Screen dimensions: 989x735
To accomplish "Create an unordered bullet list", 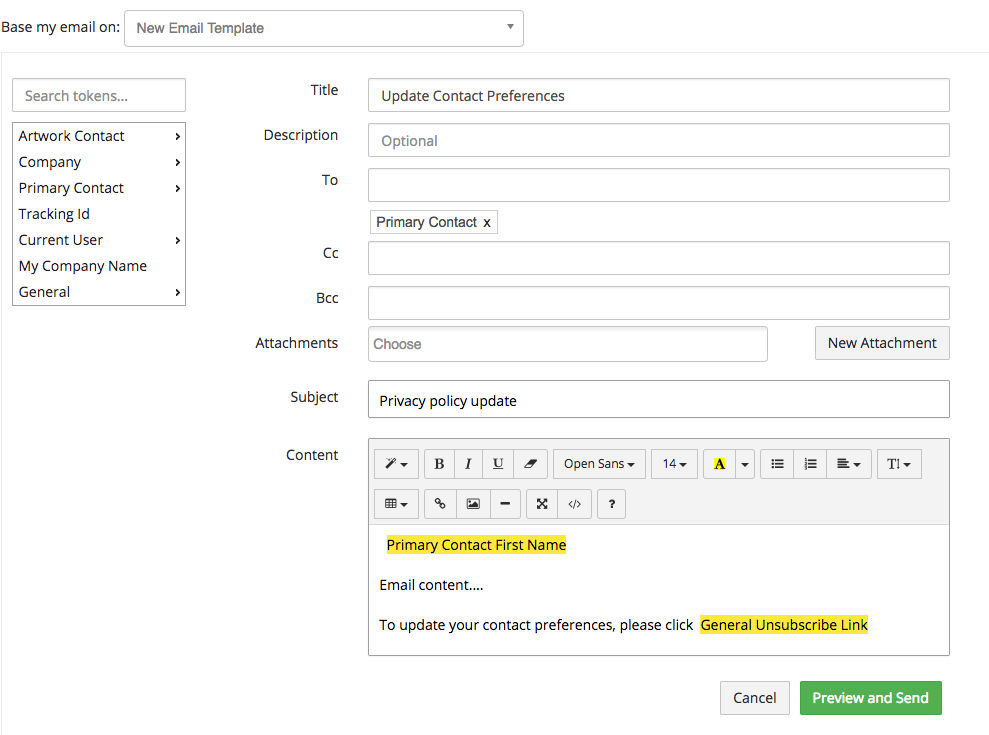I will [777, 464].
